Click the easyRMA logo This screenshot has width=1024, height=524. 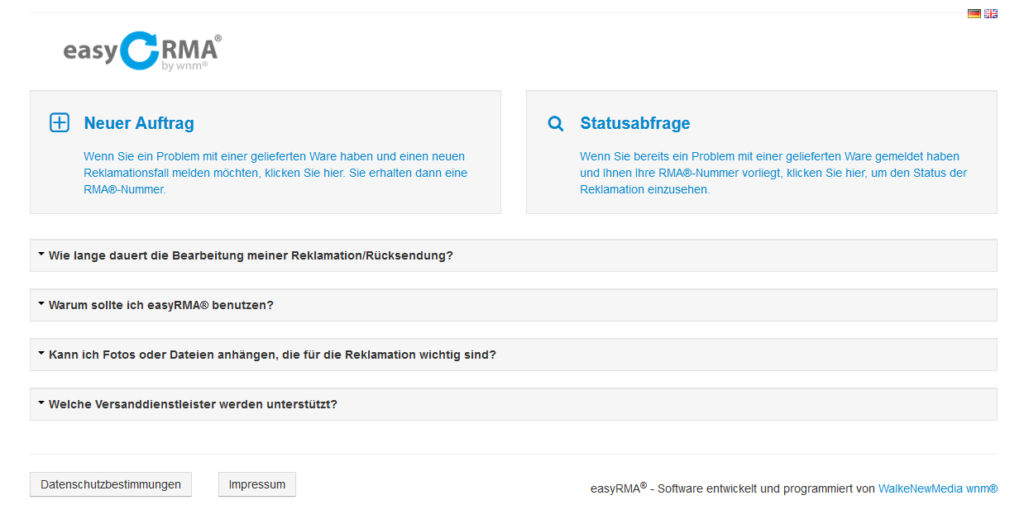pyautogui.click(x=142, y=51)
